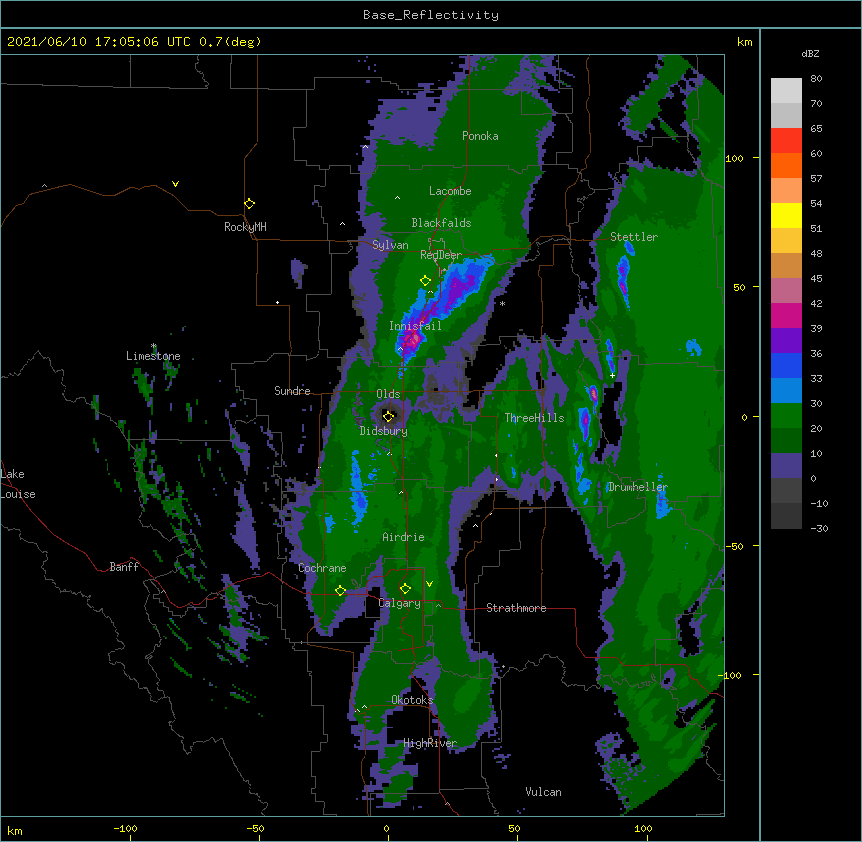Click the -30 dBZ legend value
This screenshot has width=862, height=842.
(819, 528)
